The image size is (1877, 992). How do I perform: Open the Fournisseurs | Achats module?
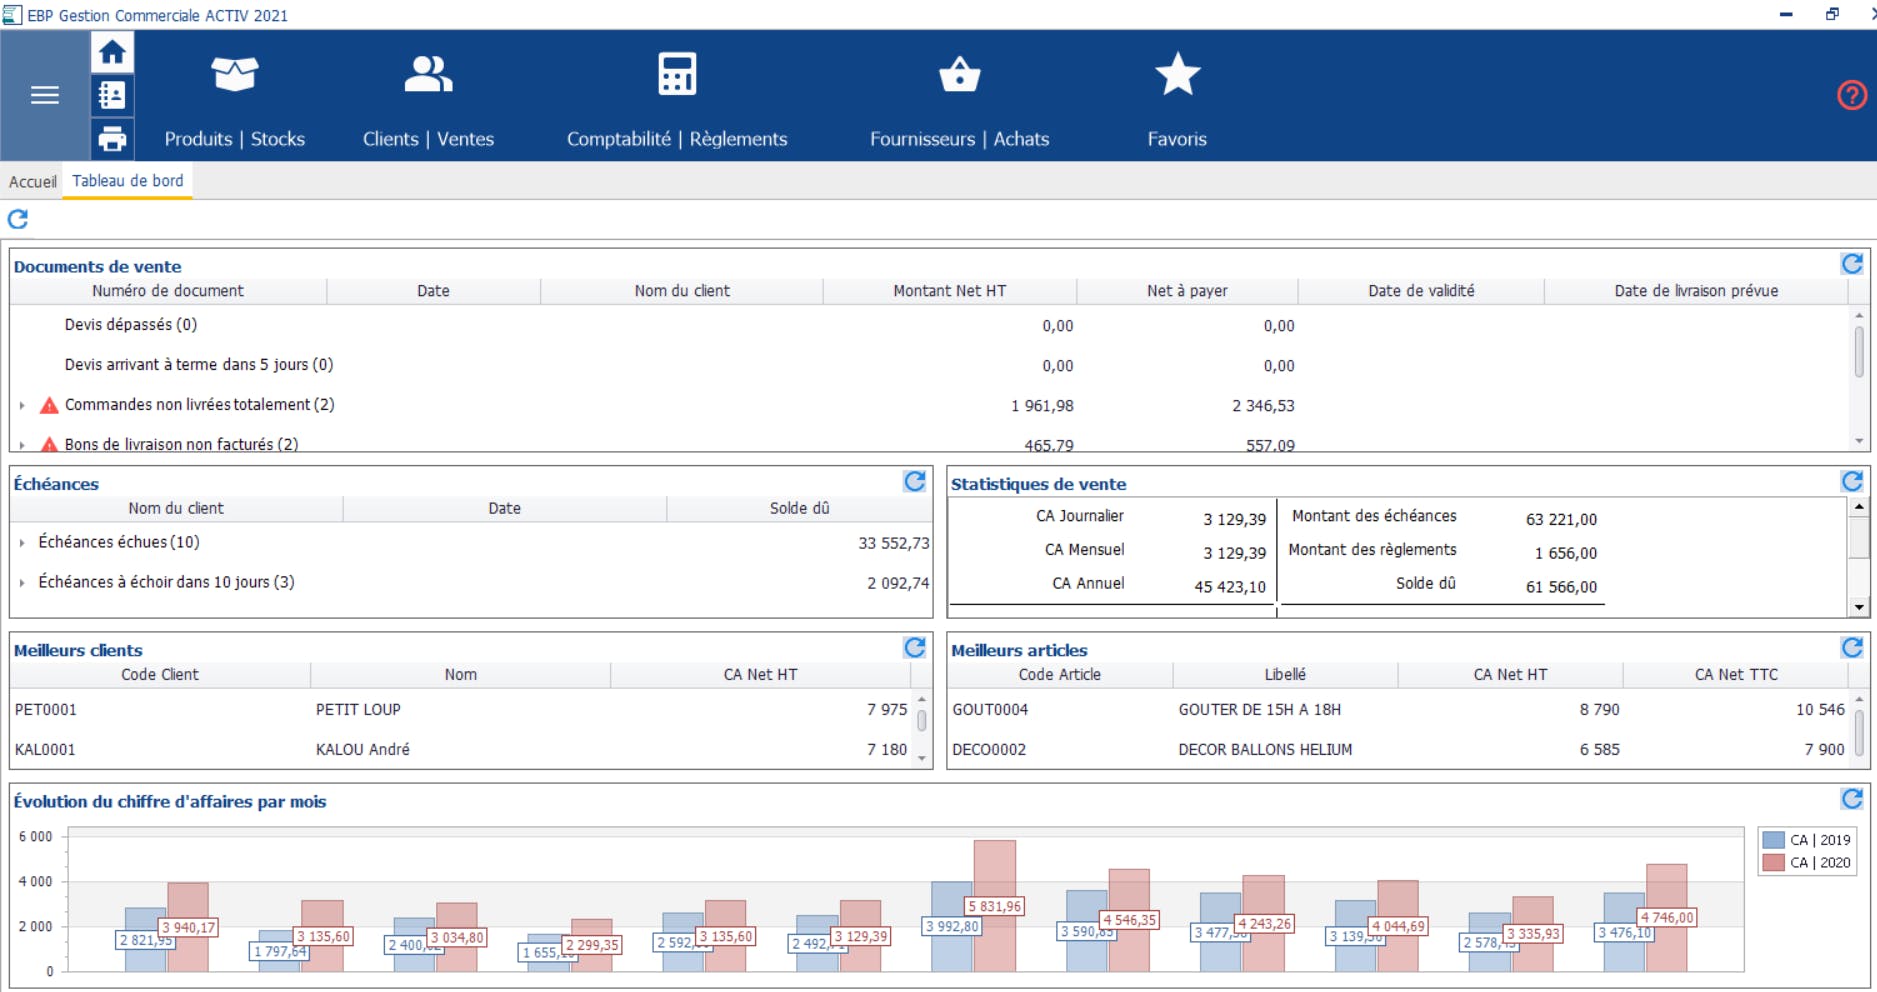pos(959,95)
